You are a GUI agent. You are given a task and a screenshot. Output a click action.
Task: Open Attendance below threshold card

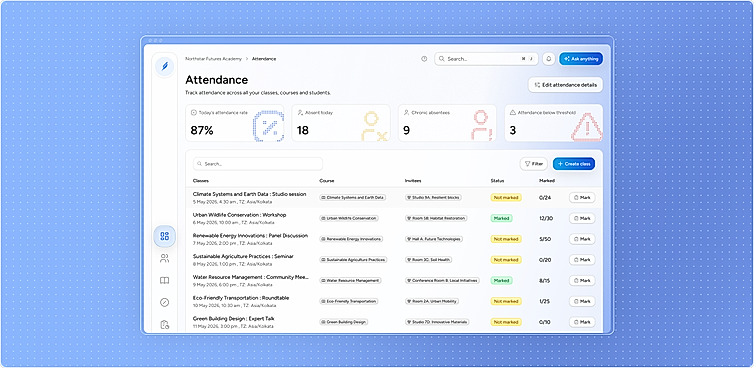[553, 123]
